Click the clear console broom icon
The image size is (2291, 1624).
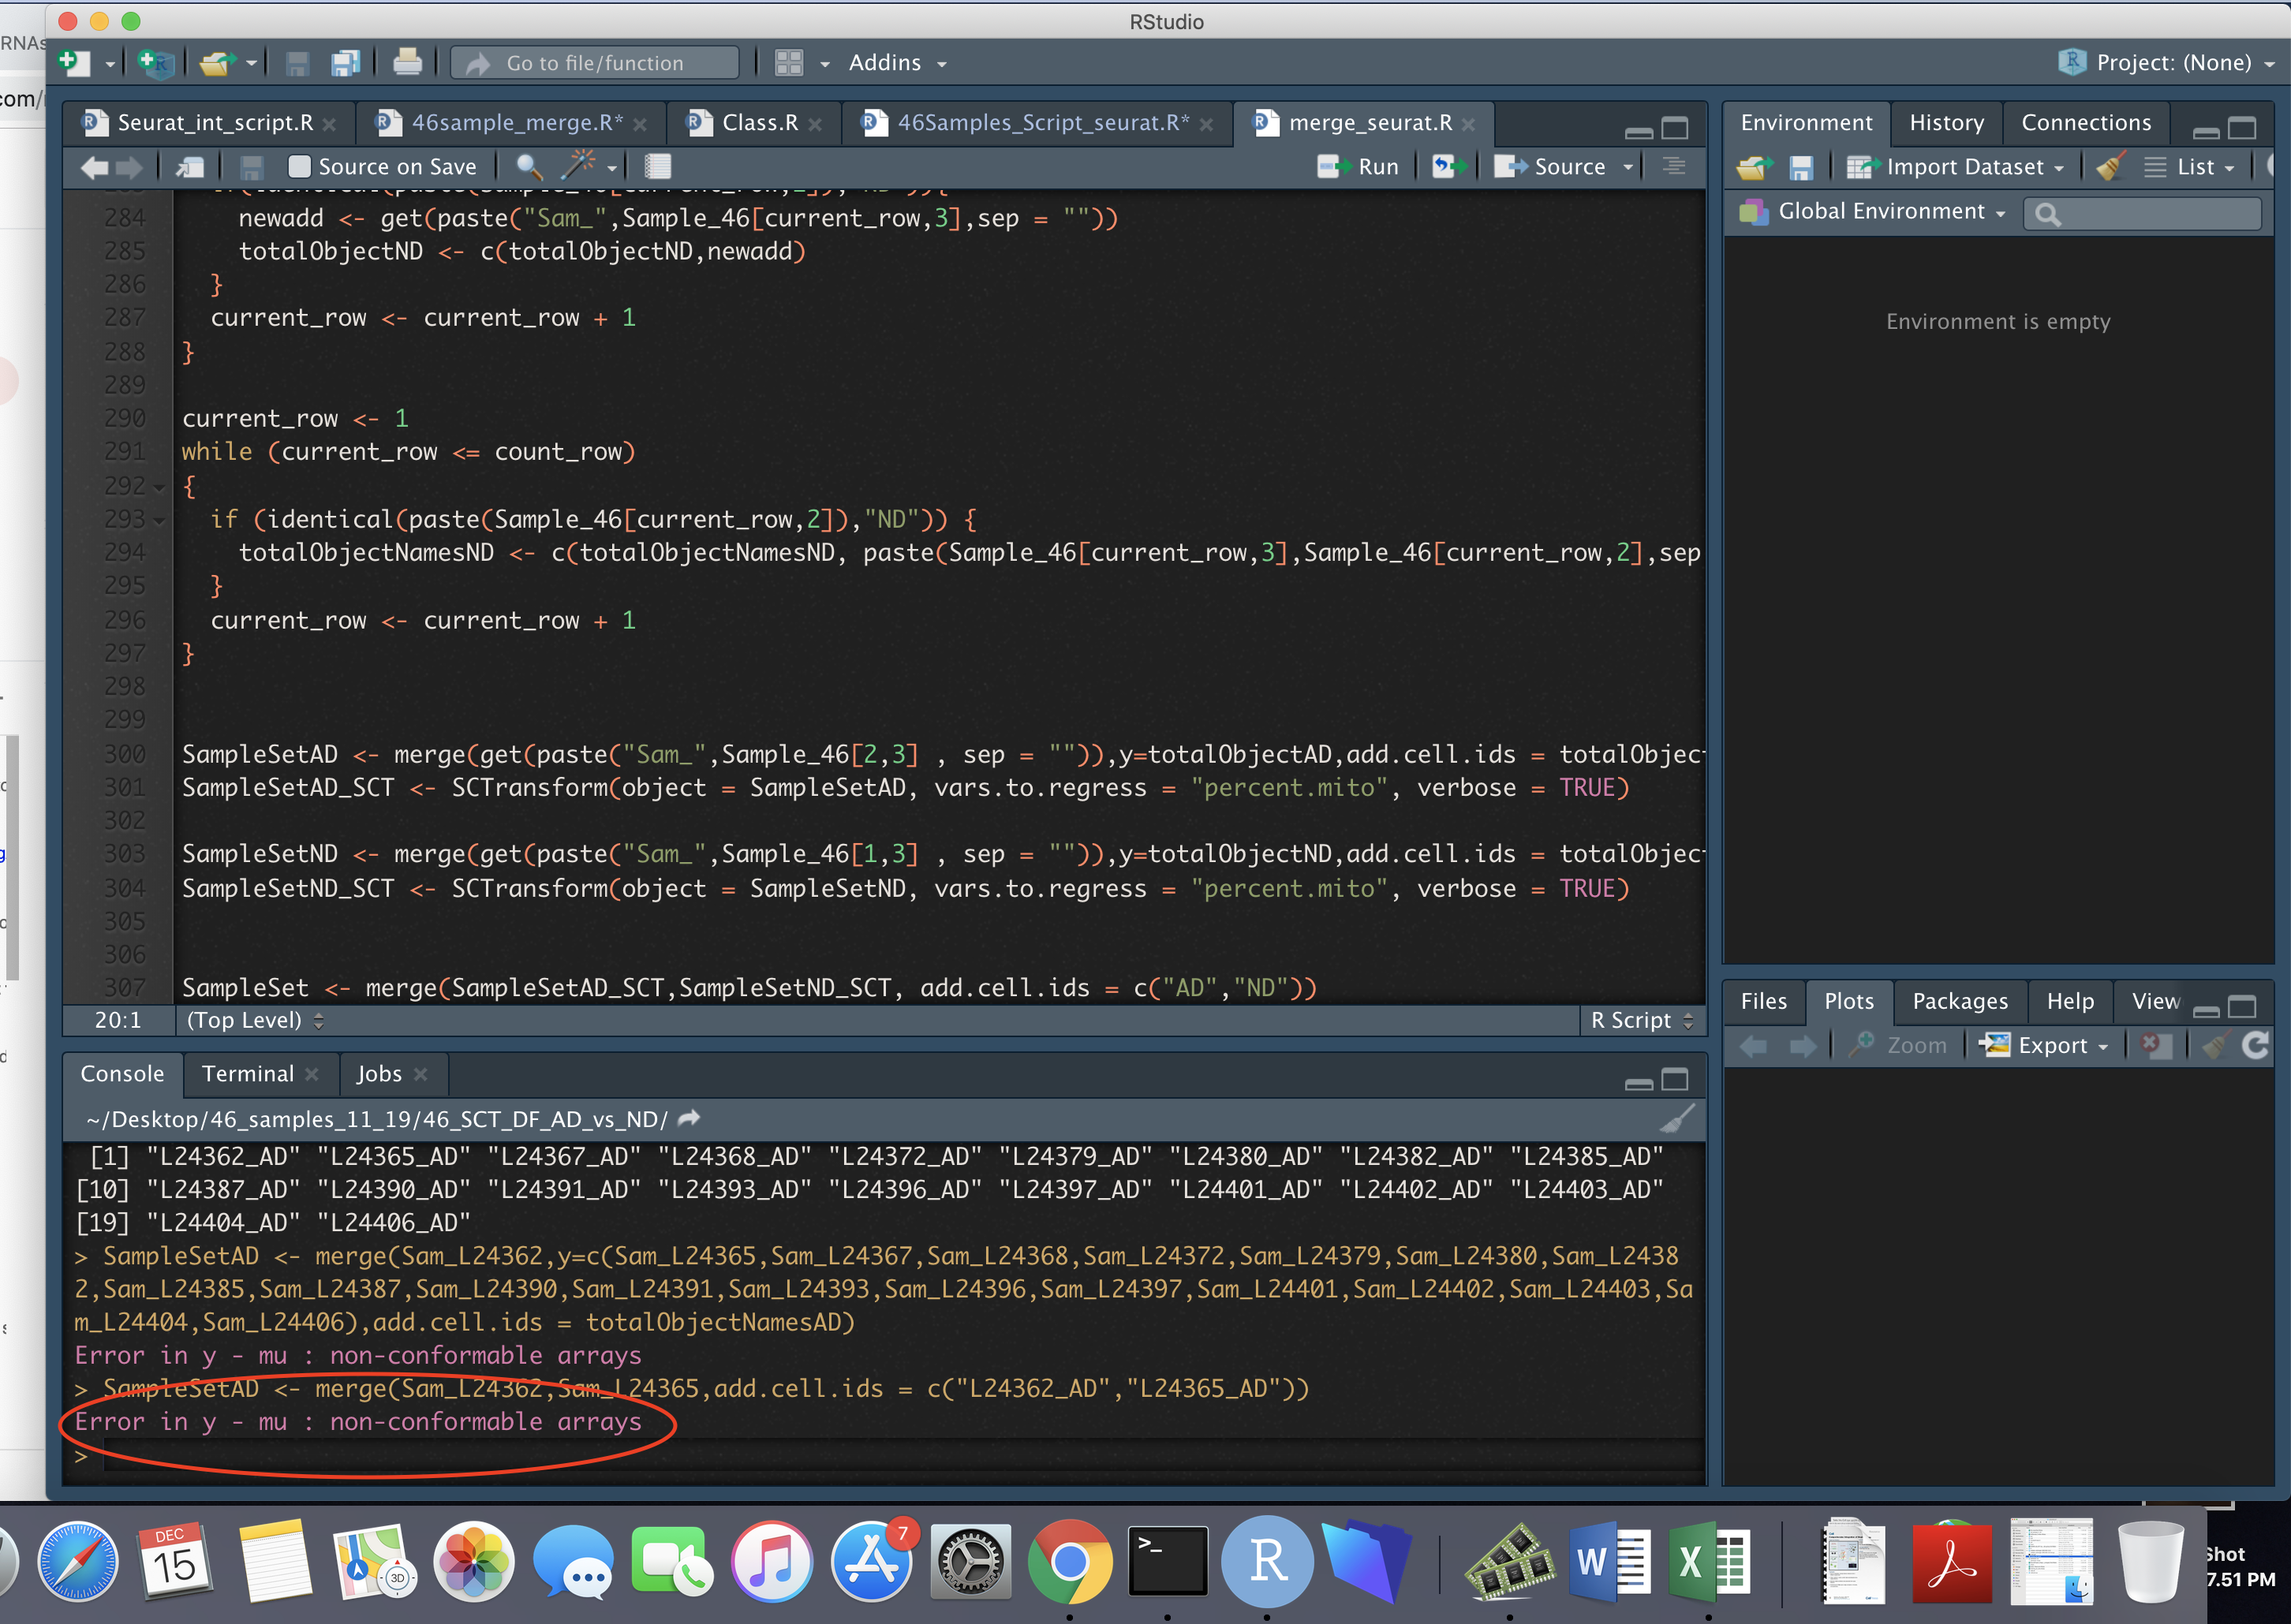(x=1677, y=1118)
